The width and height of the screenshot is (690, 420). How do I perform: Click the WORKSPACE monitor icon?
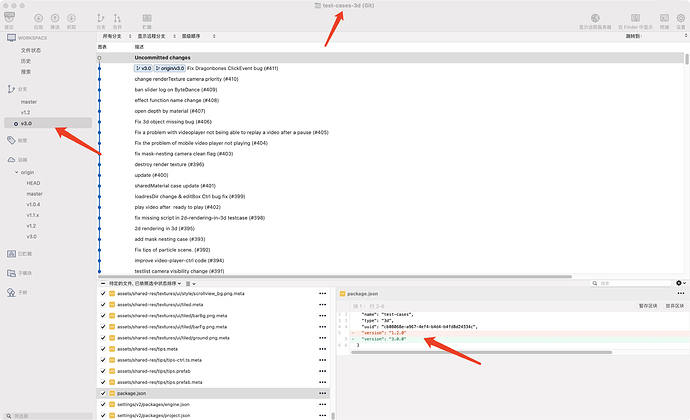[x=11, y=38]
